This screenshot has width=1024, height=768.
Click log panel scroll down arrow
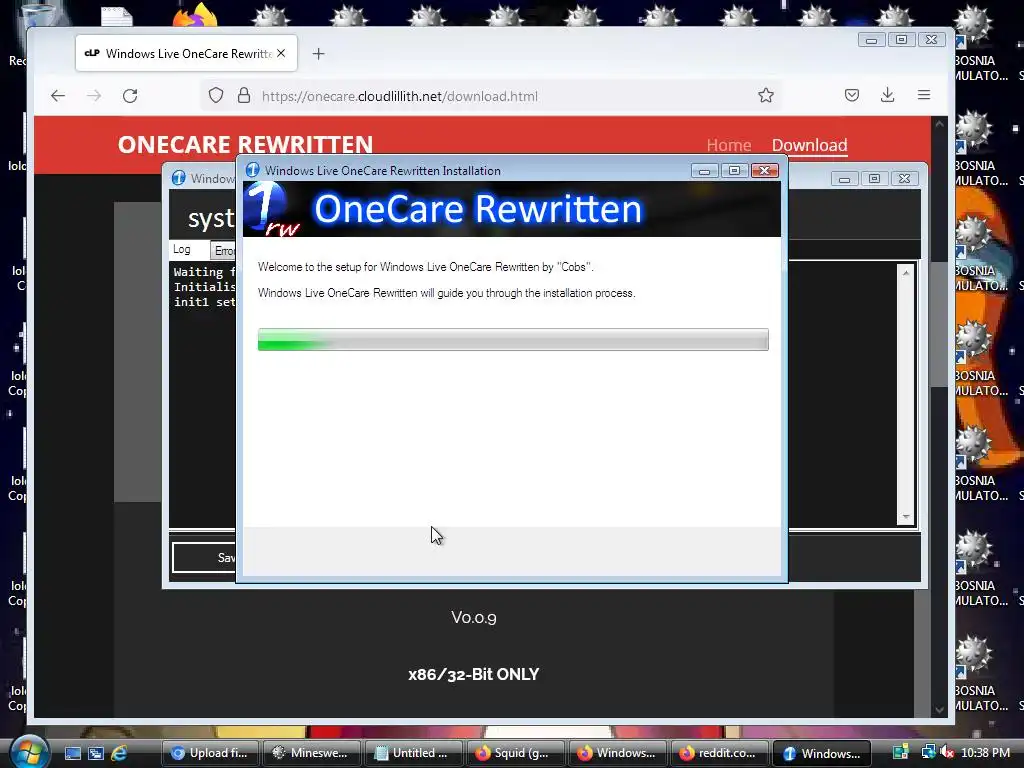pyautogui.click(x=906, y=517)
